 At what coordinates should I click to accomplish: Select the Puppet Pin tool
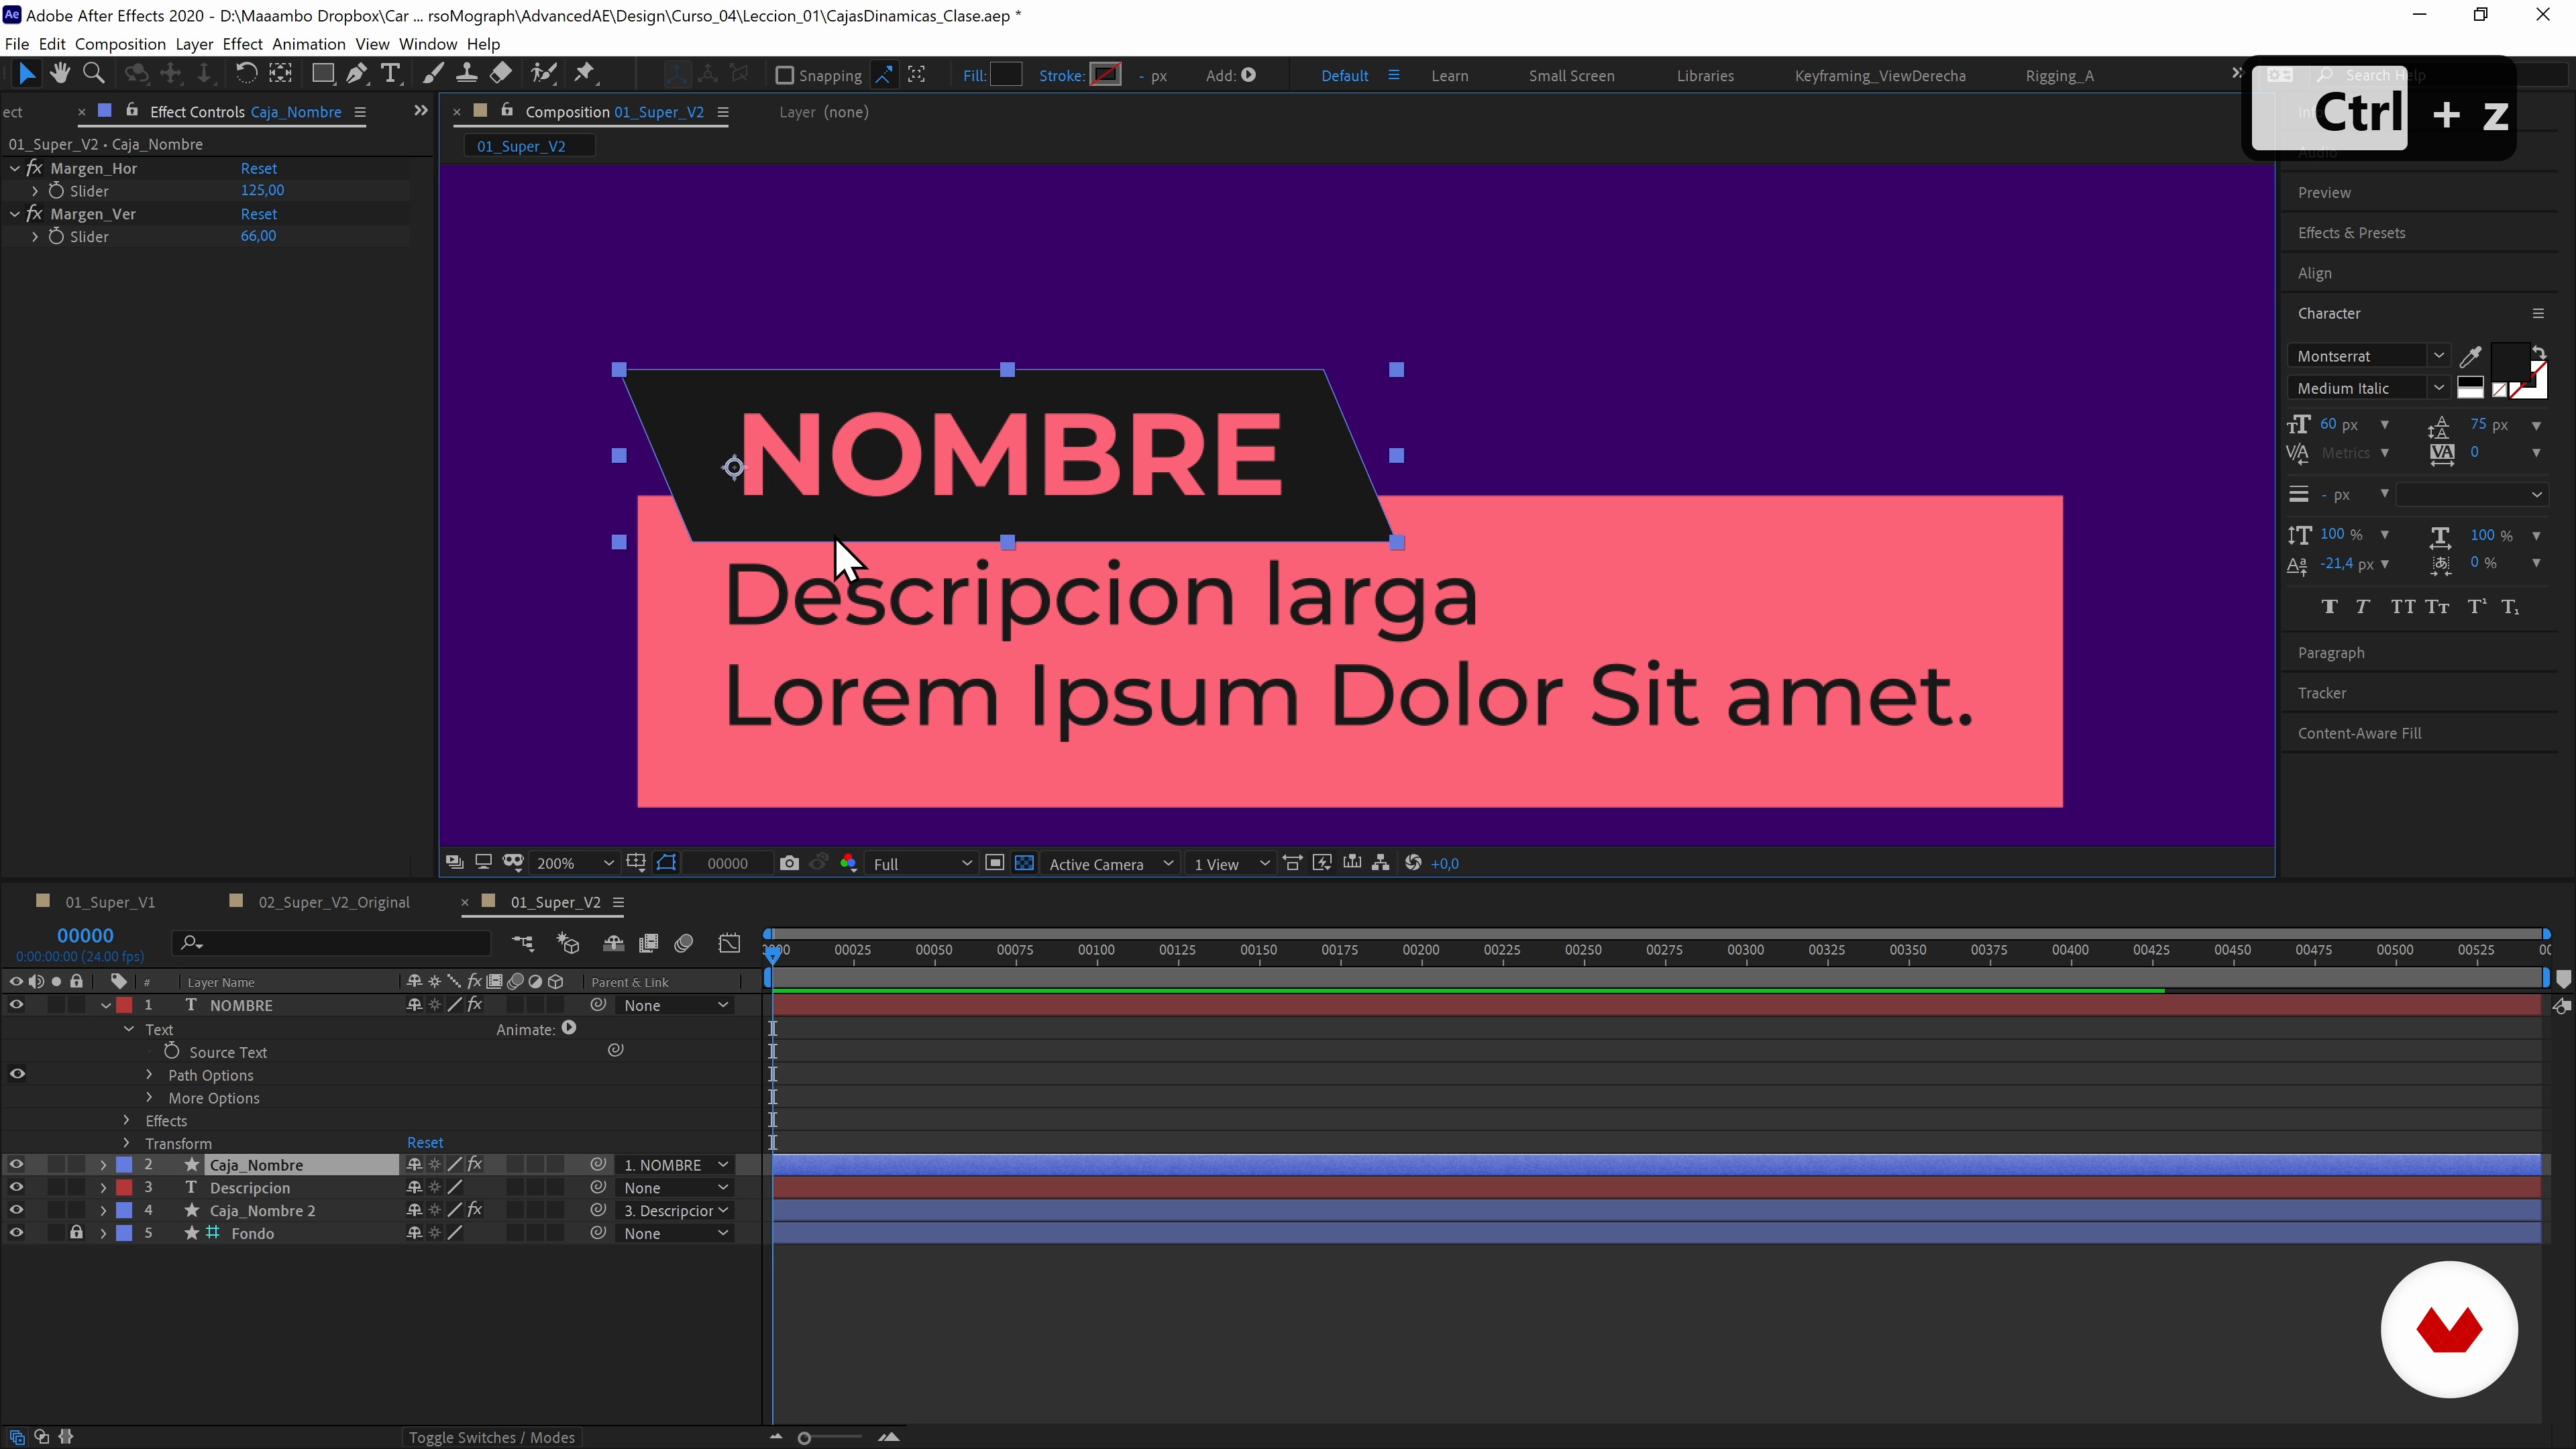pos(585,74)
